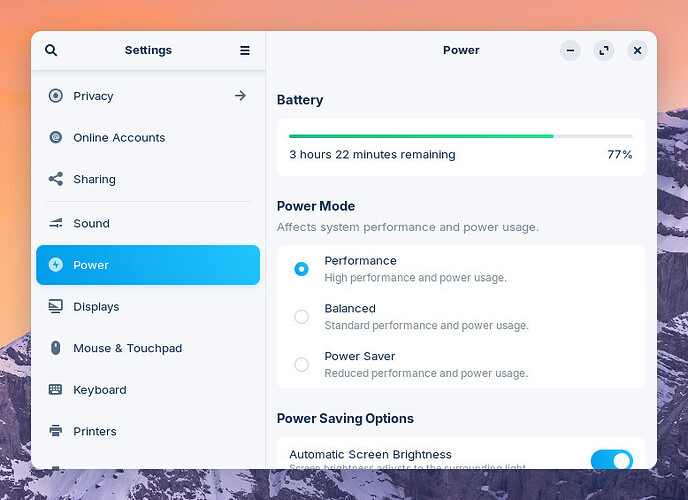Expand Privacy submenu with arrow
Screen dimensions: 688x500
pos(240,96)
